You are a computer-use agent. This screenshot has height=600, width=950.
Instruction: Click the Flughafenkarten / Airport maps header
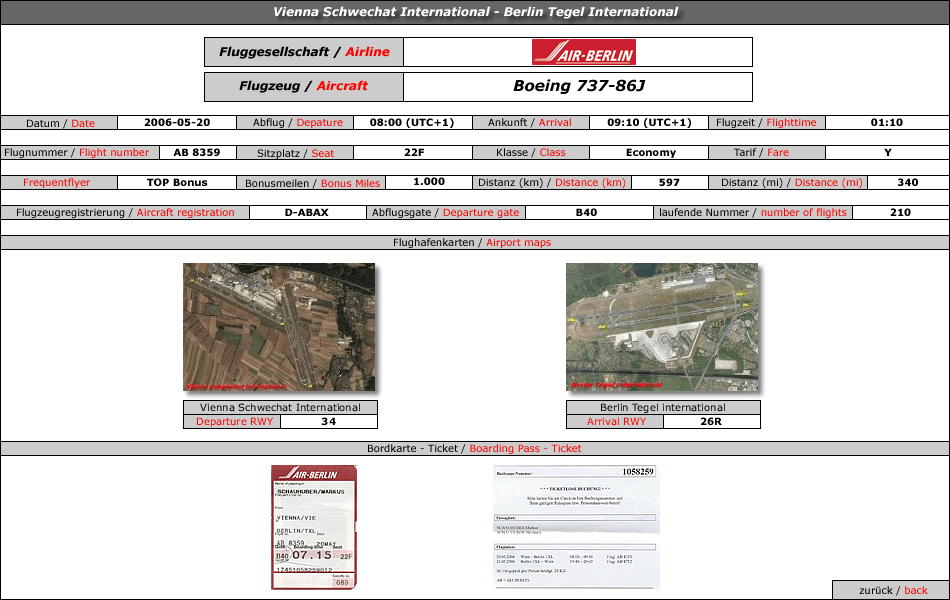pos(474,242)
